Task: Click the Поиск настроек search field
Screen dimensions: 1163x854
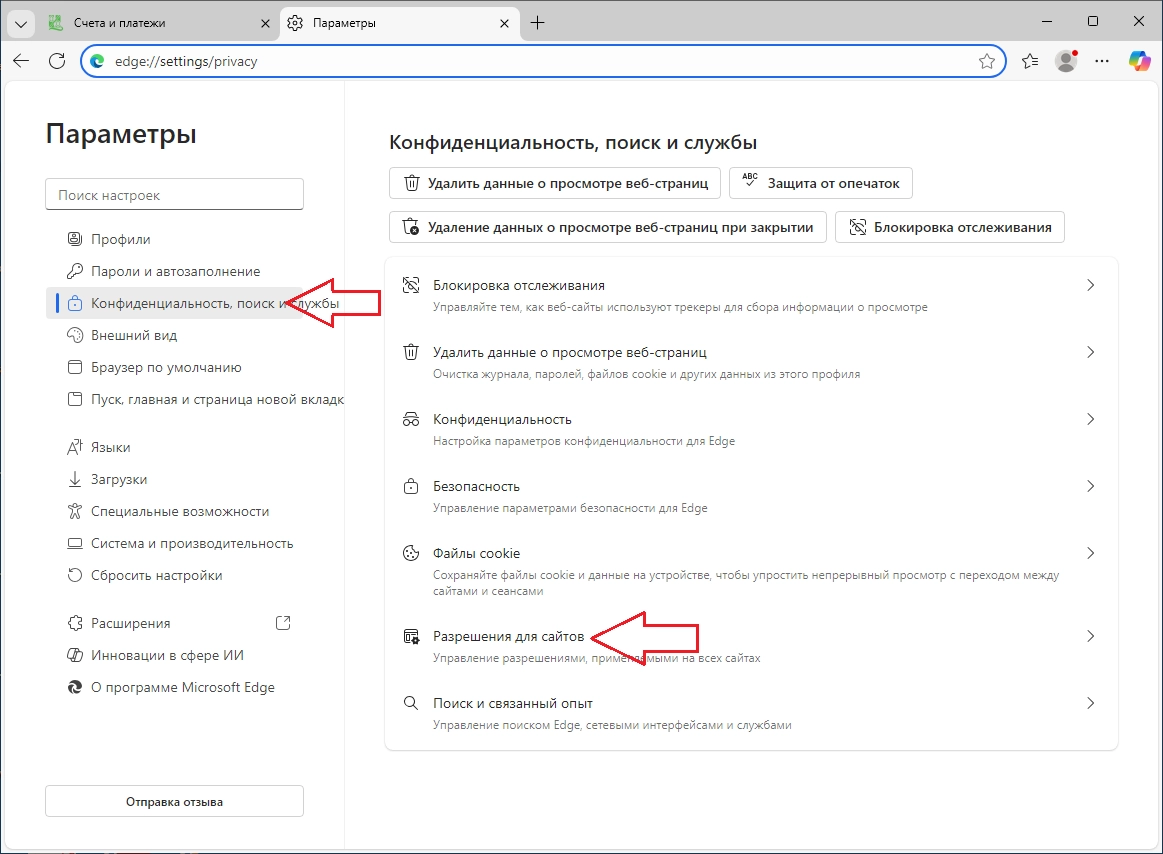Action: click(x=174, y=195)
